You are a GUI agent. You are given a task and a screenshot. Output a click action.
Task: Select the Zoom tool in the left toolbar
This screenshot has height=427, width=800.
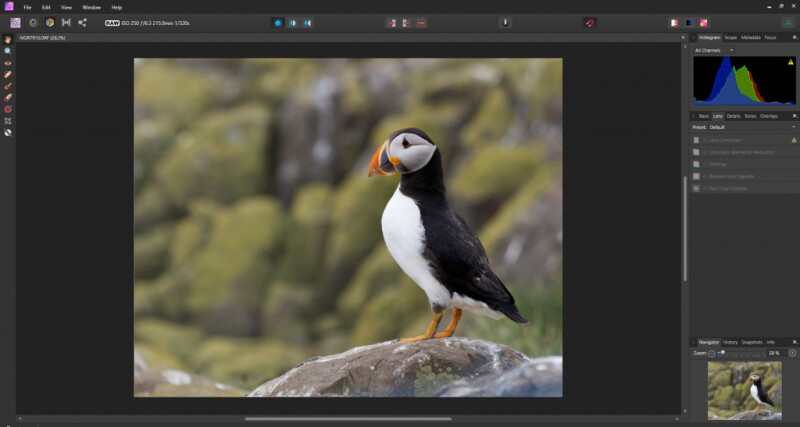click(x=7, y=50)
